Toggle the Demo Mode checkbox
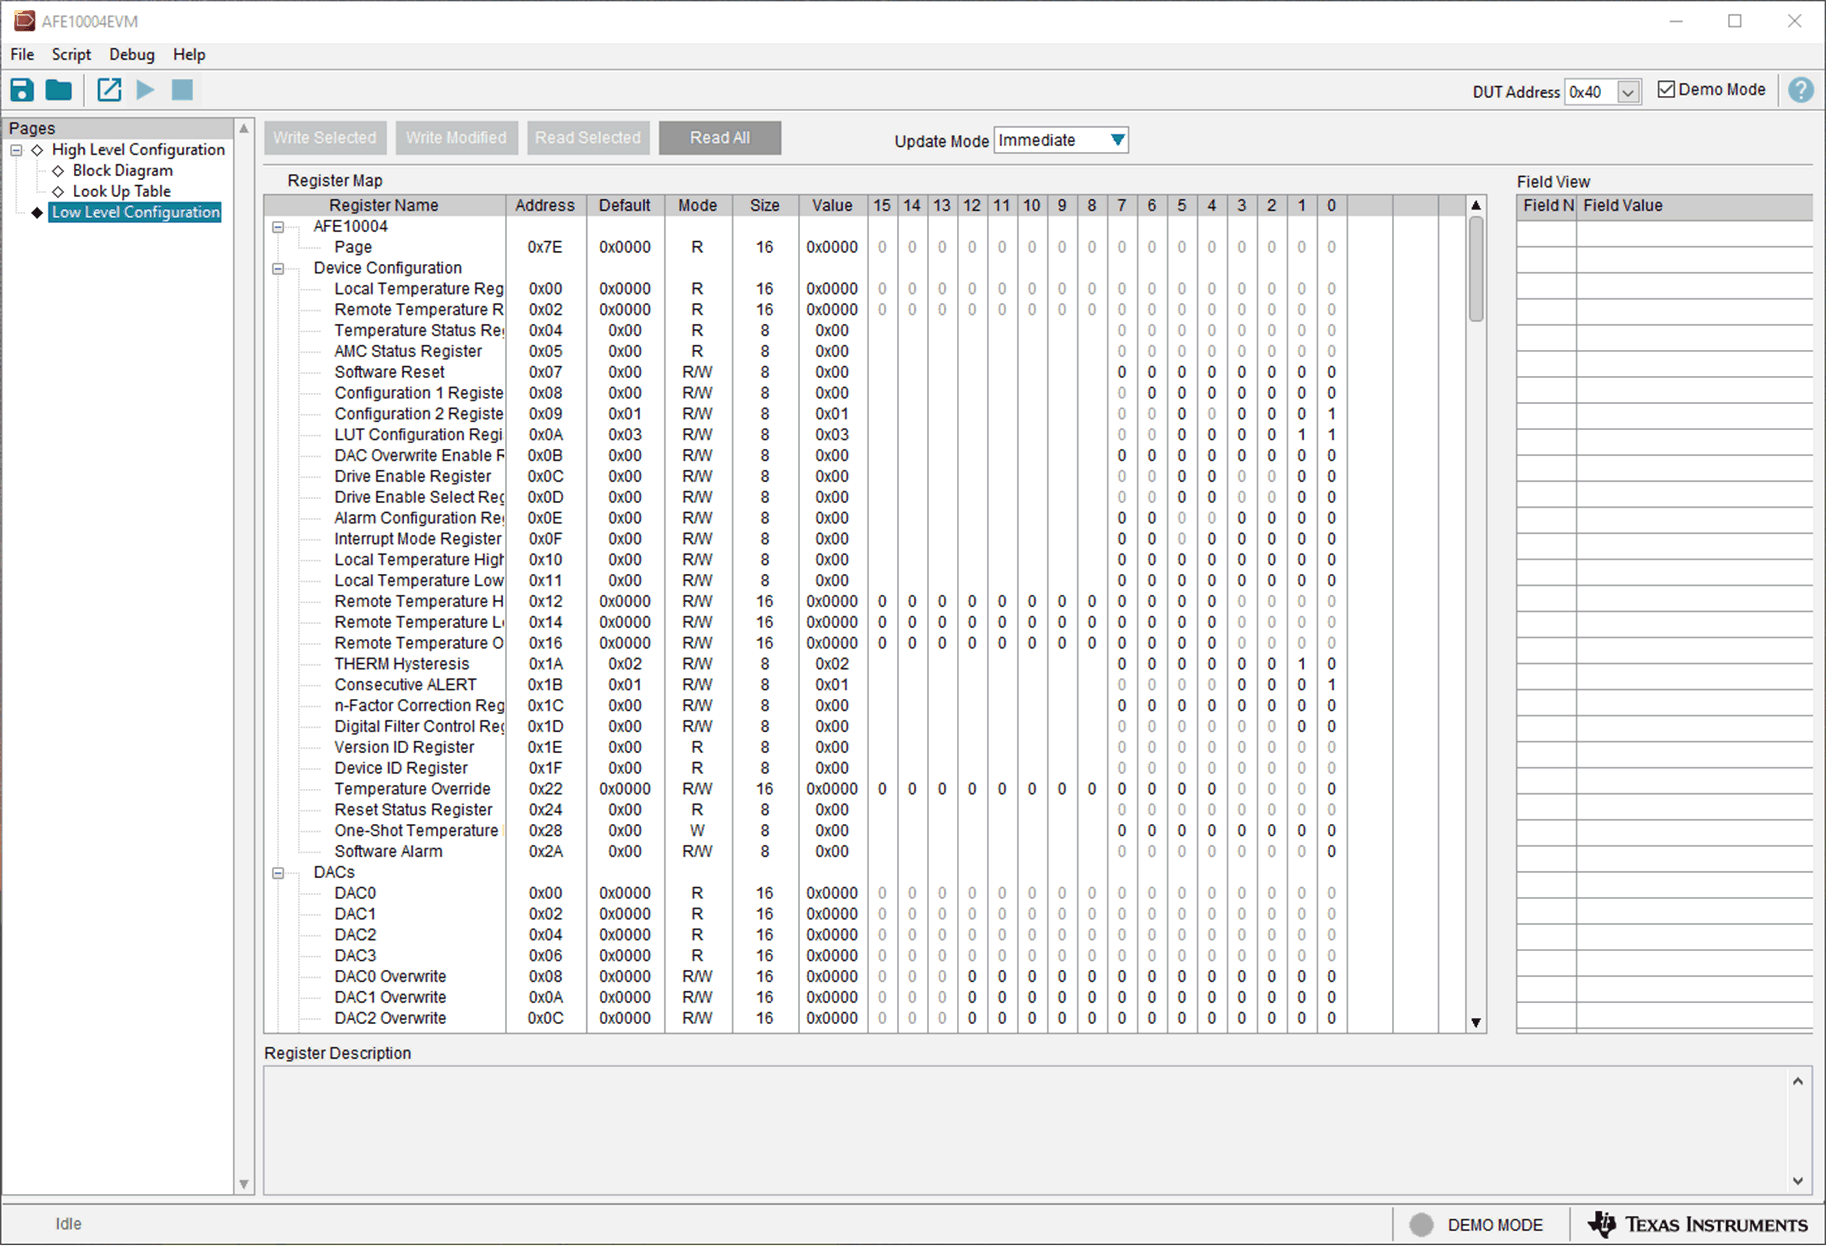Screen dimensions: 1827x1246 coord(1666,88)
